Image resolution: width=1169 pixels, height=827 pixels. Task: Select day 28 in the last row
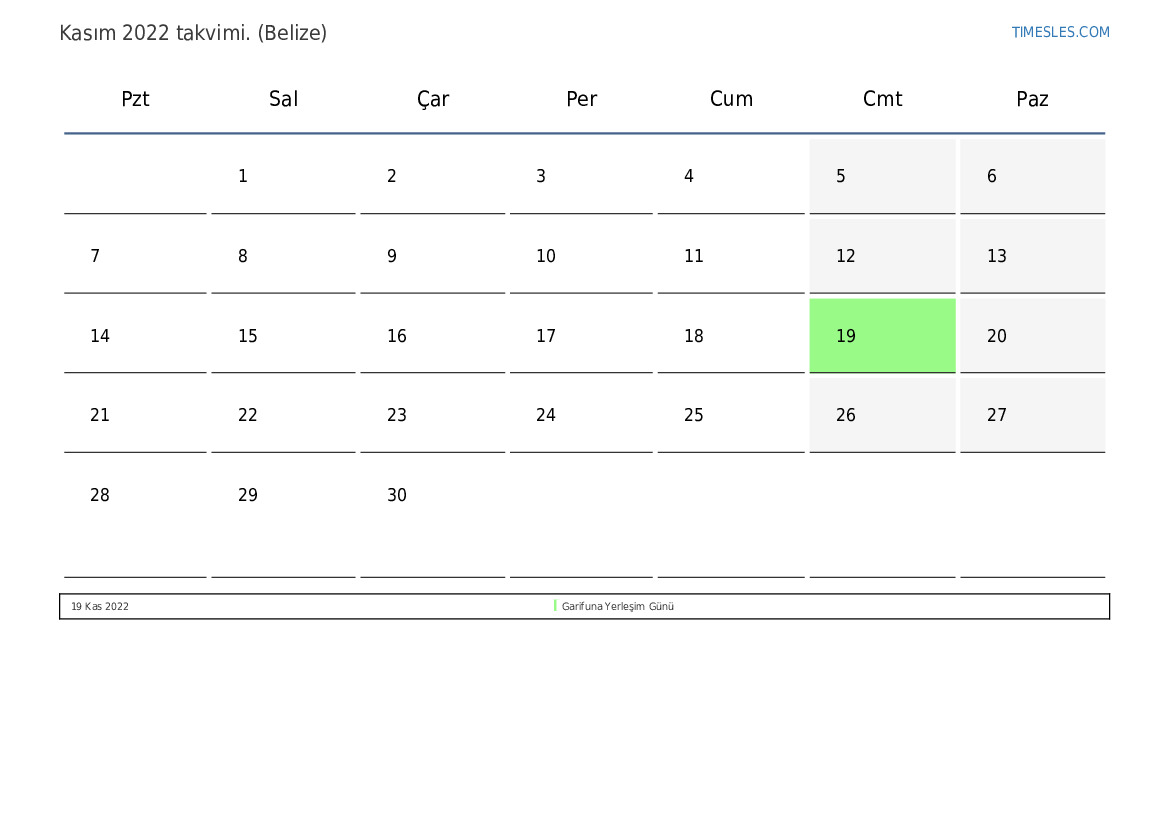click(x=100, y=496)
